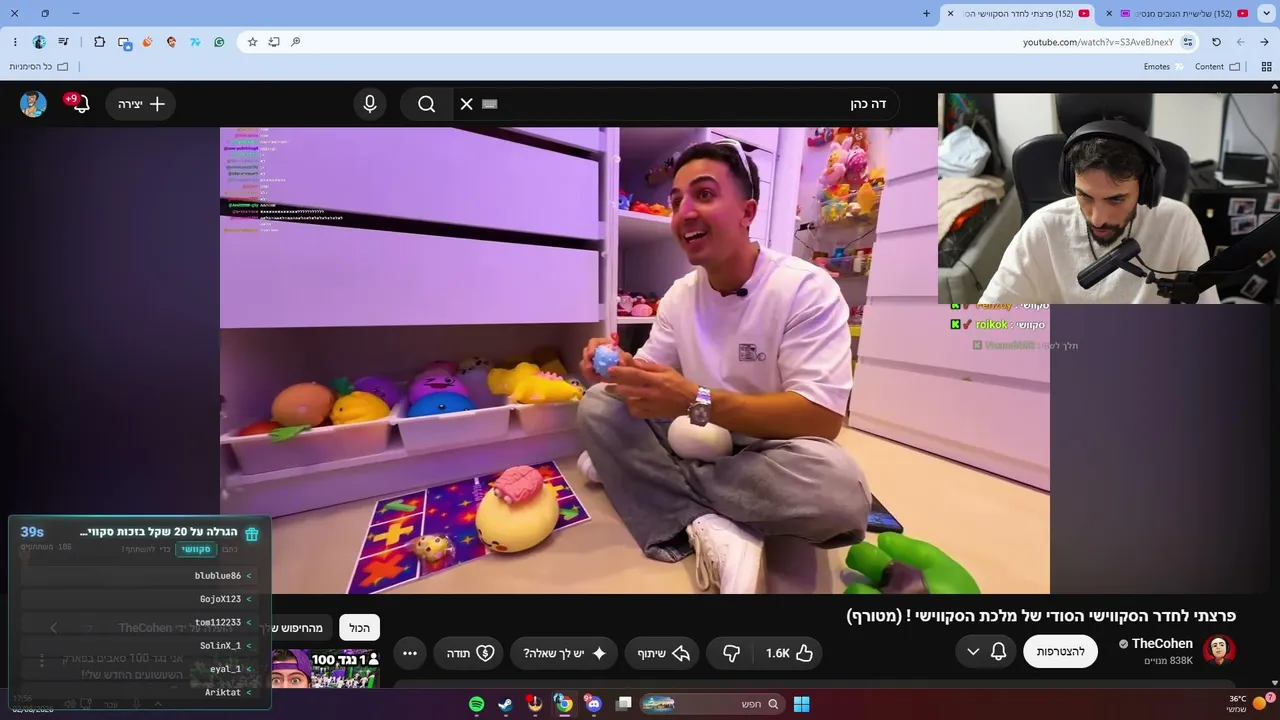1280x720 pixels.
Task: Like the video (1.6K)
Action: [x=789, y=653]
